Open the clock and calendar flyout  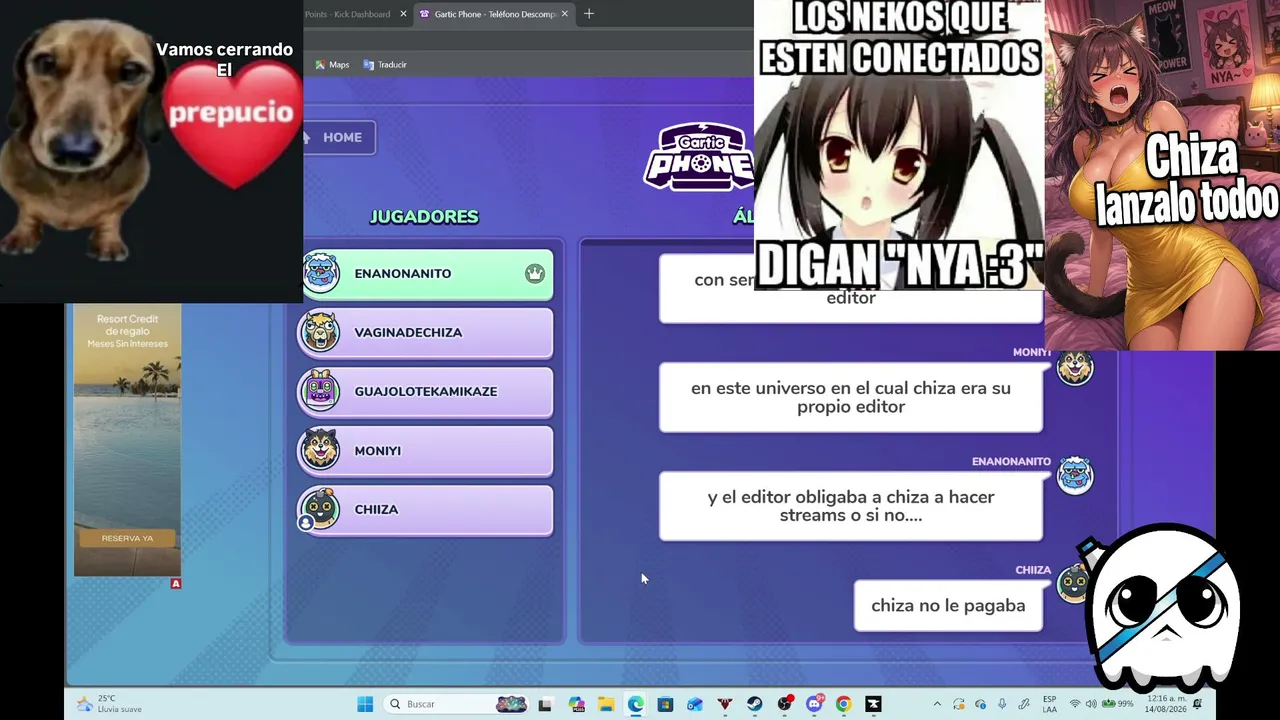1165,704
